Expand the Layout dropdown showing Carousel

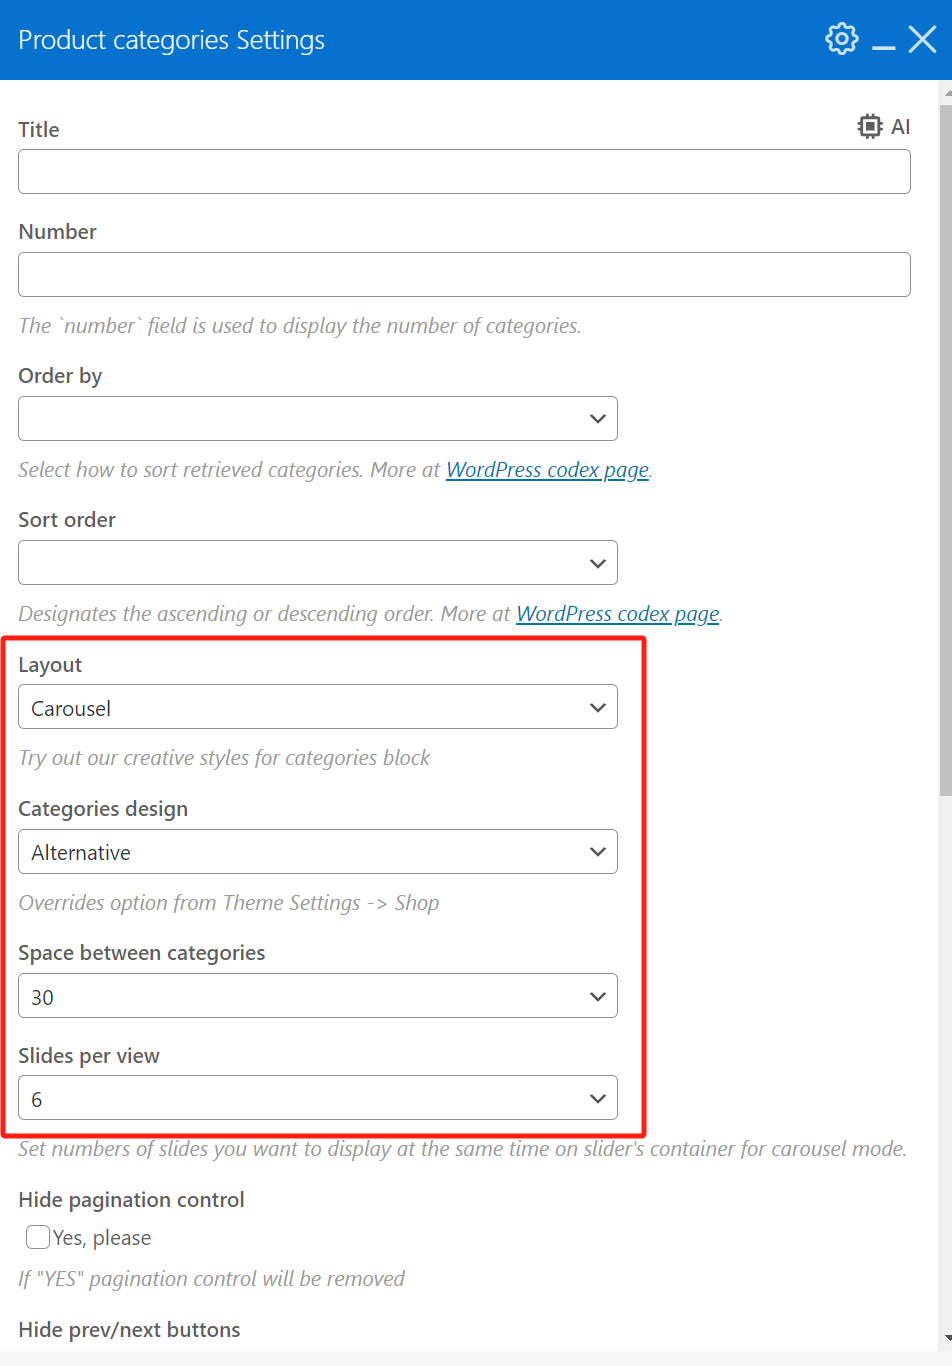318,707
